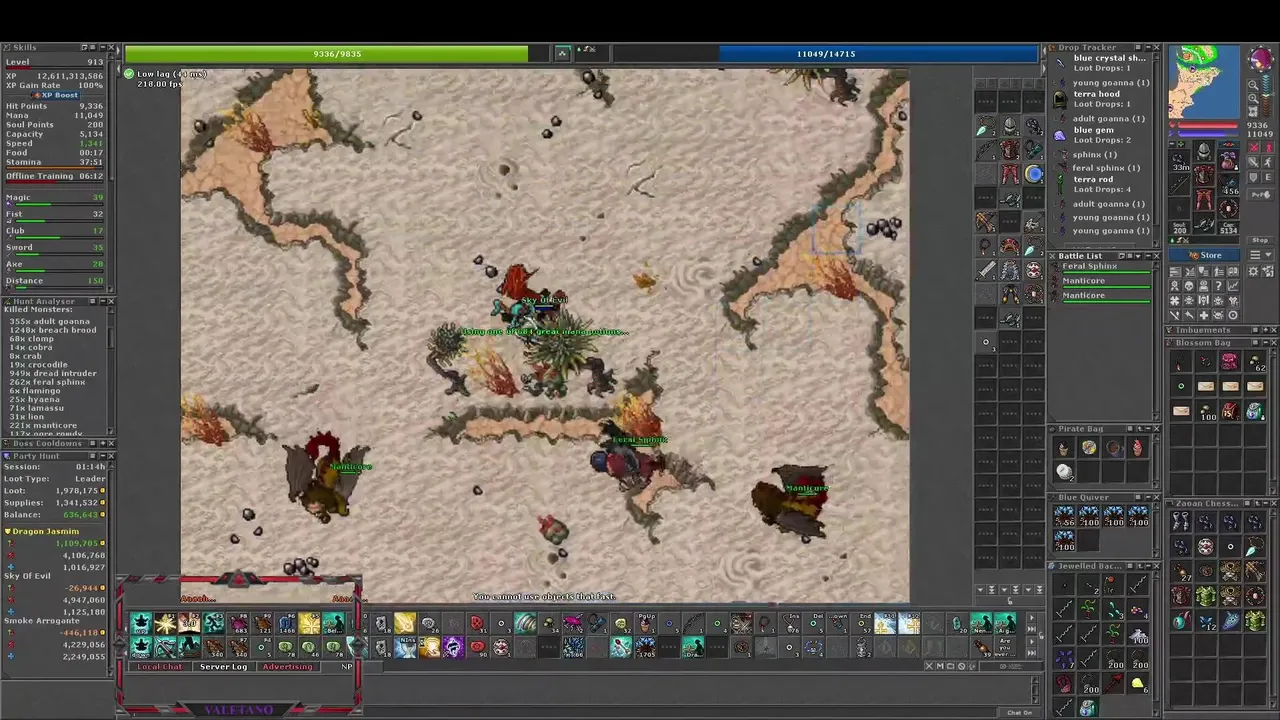This screenshot has width=1280, height=720.
Task: Click the Level progress bar in Skills
Action: [x=56, y=69]
